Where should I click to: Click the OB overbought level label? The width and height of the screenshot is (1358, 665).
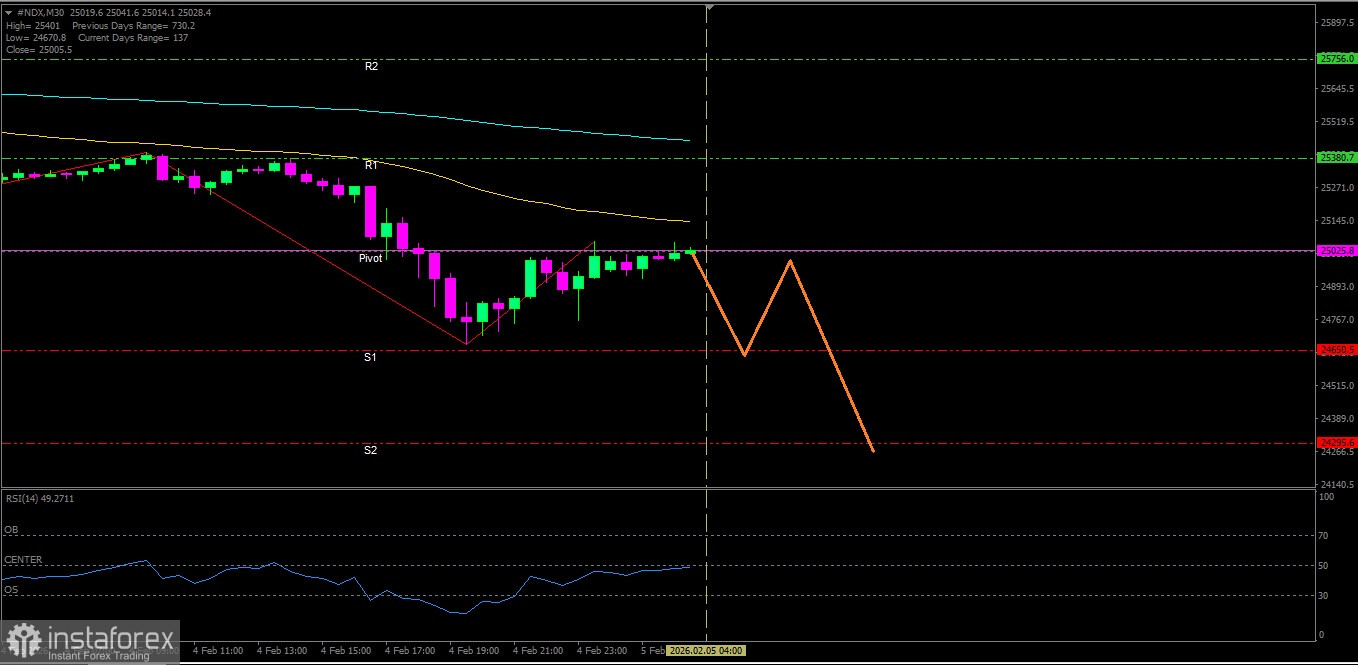pos(11,530)
